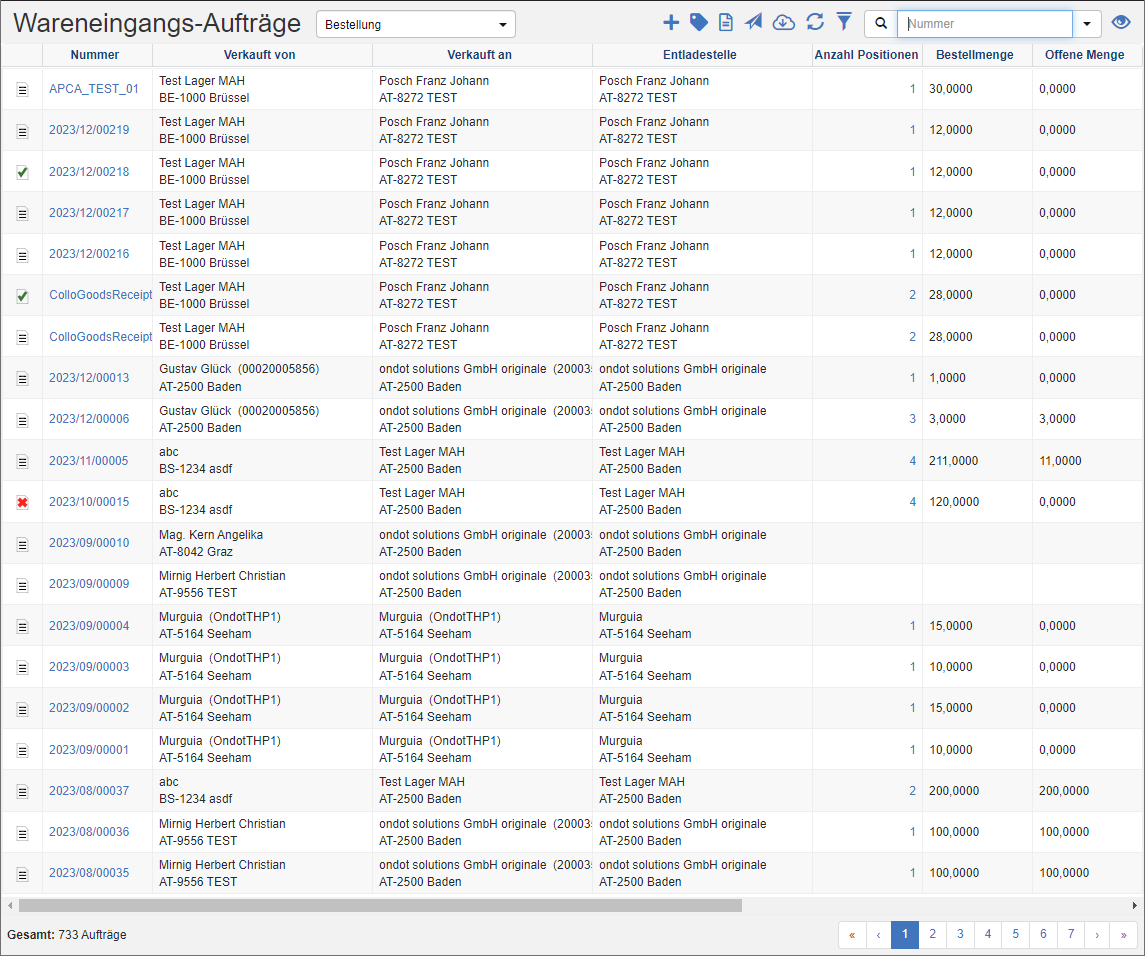Click the cloud download icon

point(784,23)
